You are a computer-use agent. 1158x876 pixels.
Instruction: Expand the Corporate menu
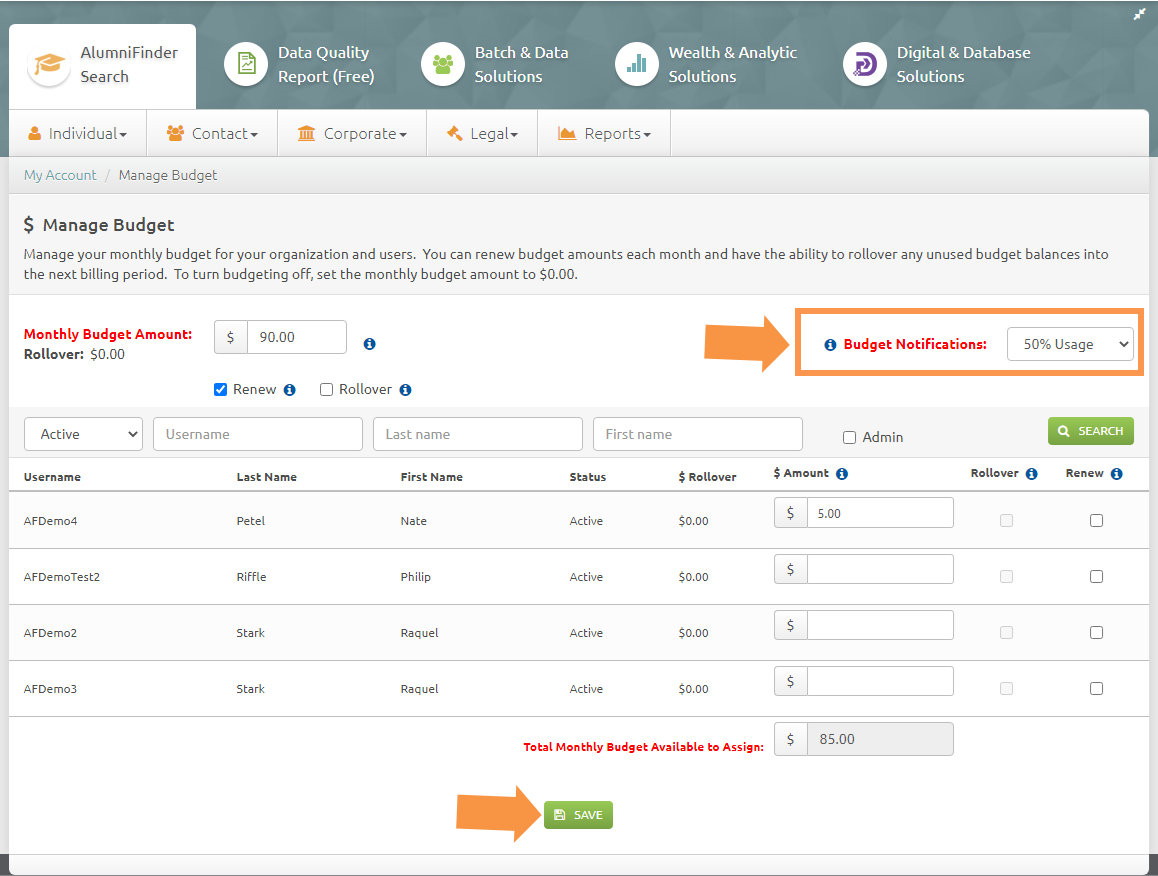352,134
